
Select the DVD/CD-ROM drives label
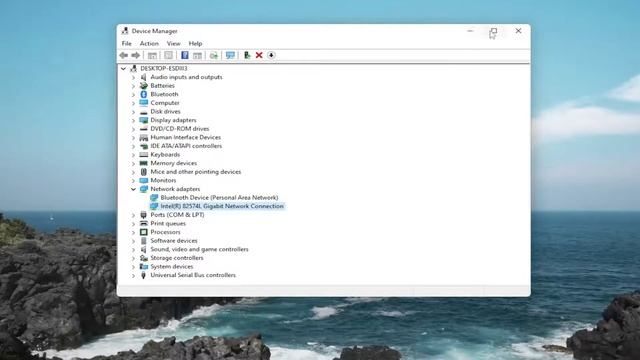180,129
